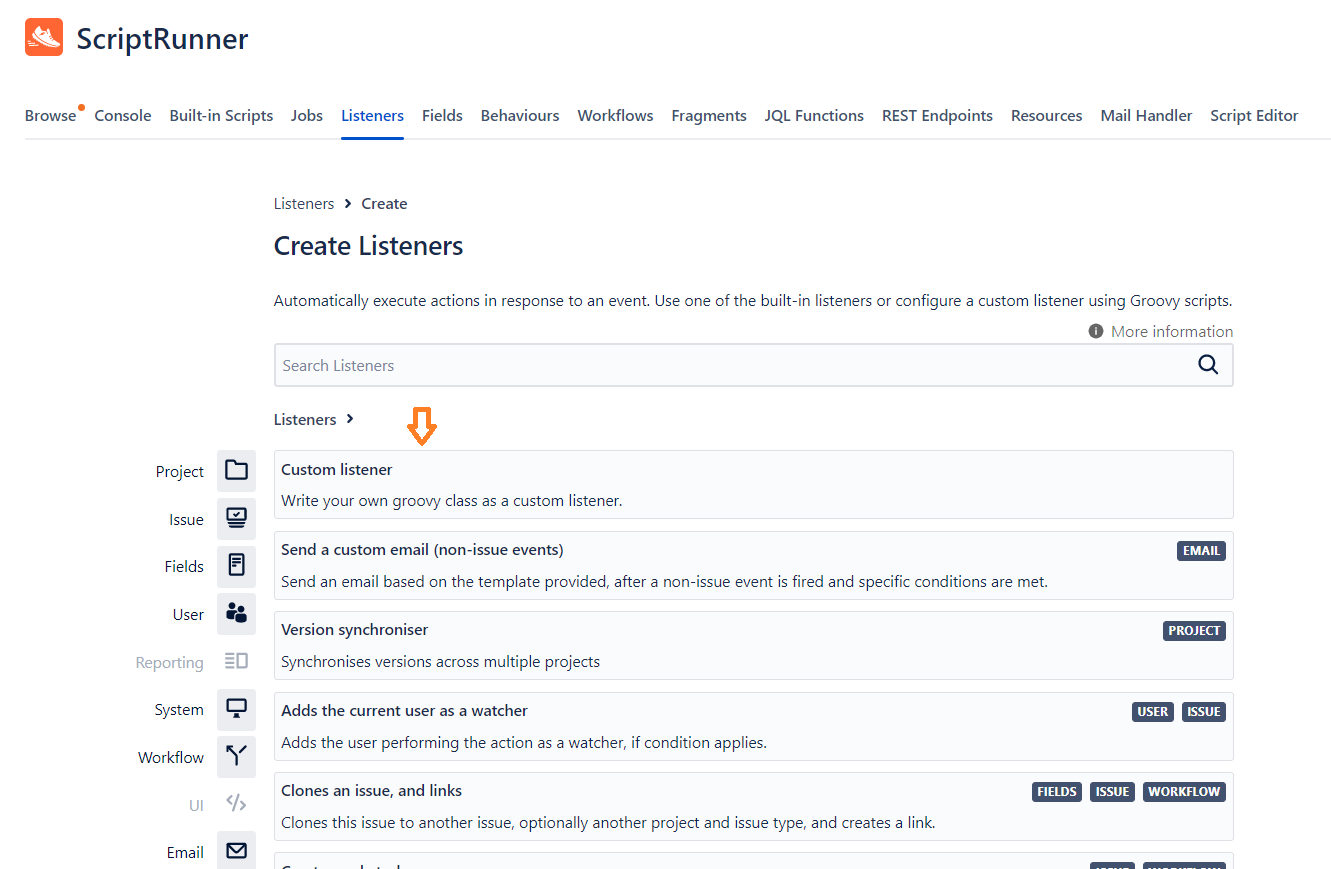Go to the JQL Functions tab
This screenshot has width=1331, height=869.
(814, 116)
